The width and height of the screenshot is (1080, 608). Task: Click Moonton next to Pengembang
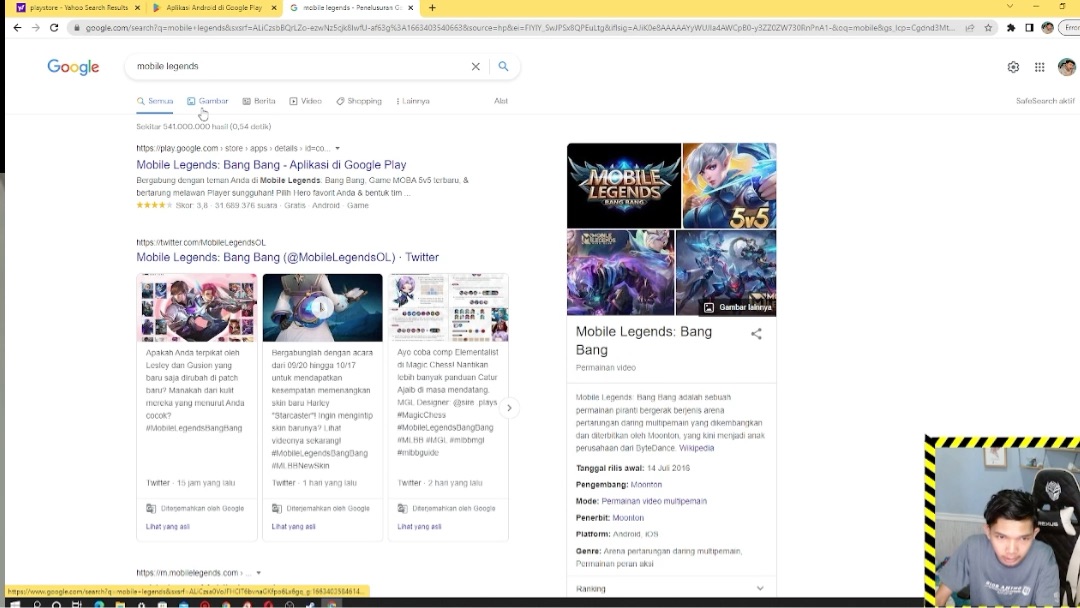click(646, 485)
